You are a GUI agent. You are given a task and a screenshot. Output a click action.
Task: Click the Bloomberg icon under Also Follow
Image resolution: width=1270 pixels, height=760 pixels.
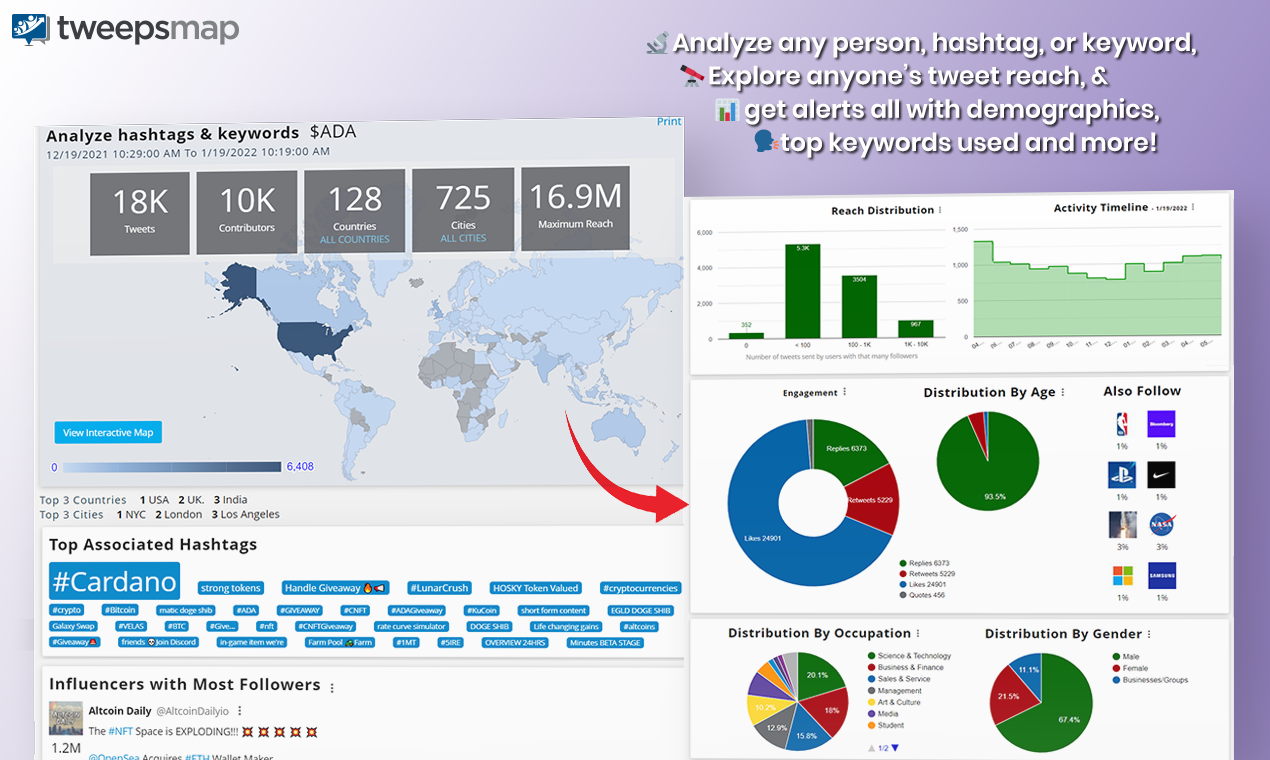coord(1161,424)
